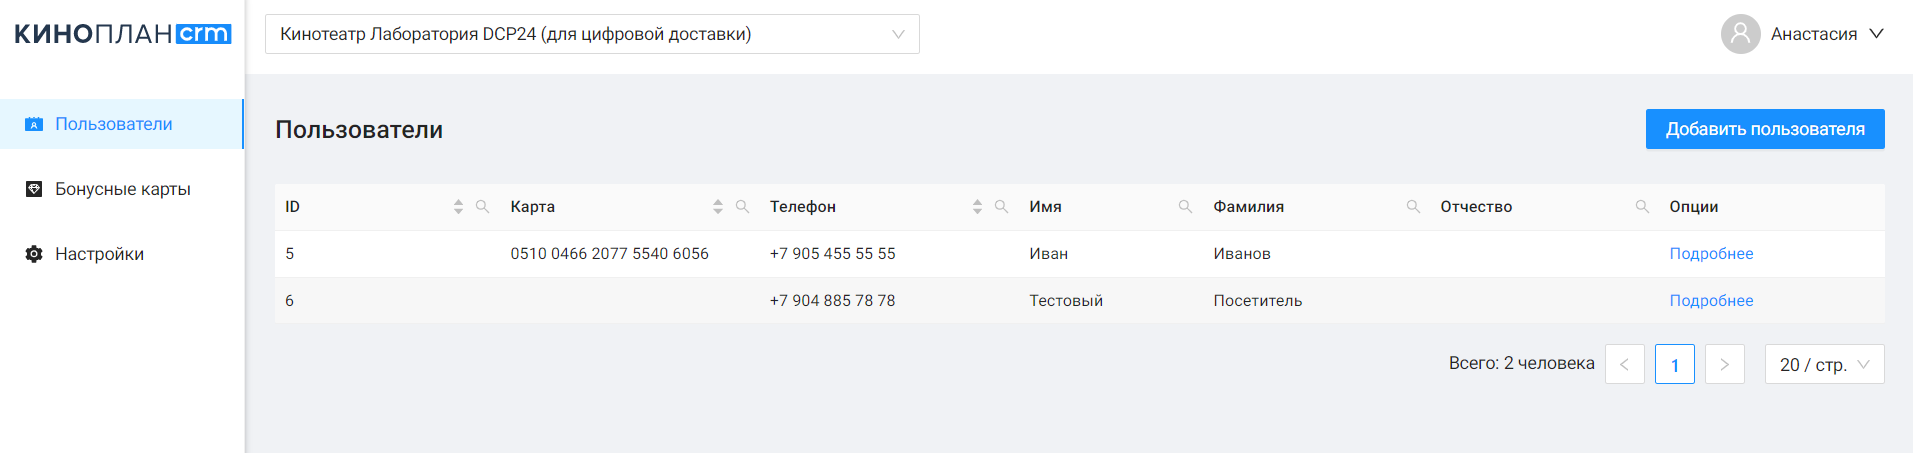Go to Настройки in the sidebar
The height and width of the screenshot is (453, 1913).
click(x=99, y=254)
